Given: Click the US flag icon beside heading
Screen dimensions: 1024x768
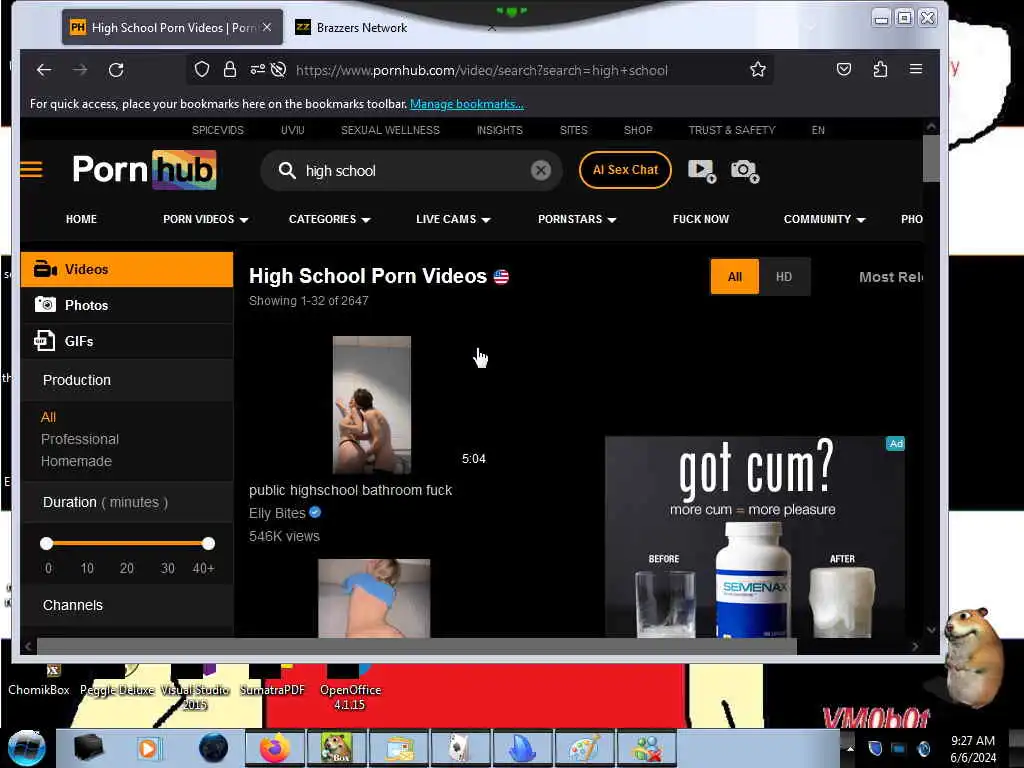Looking at the screenshot, I should click(501, 277).
